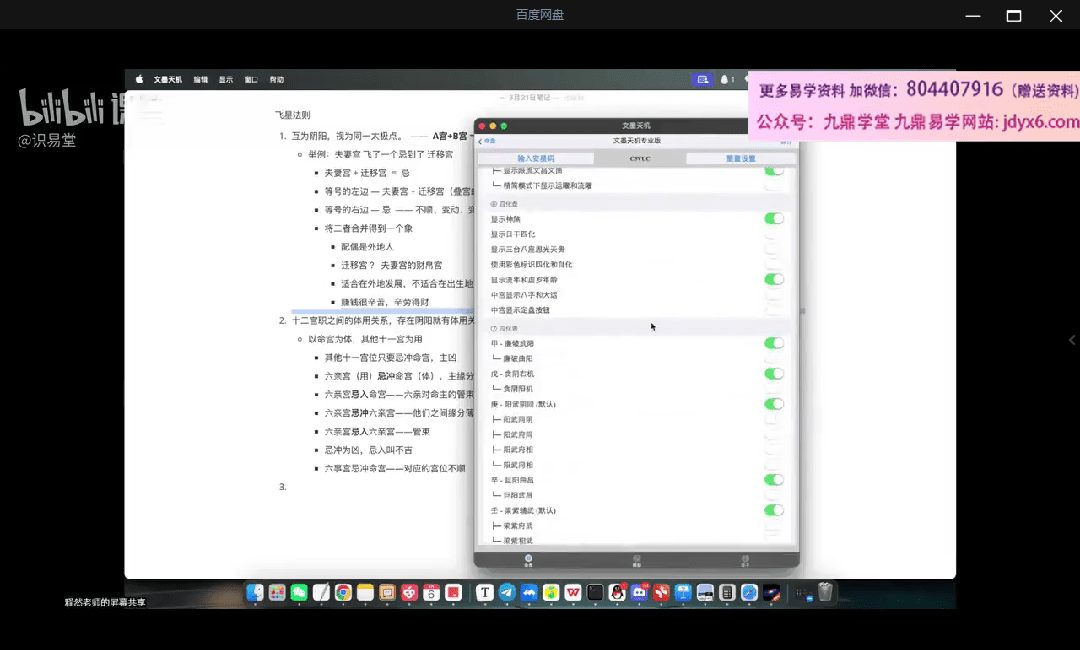
Task: Open the 编辑 menu in the menu bar
Action: click(x=201, y=80)
